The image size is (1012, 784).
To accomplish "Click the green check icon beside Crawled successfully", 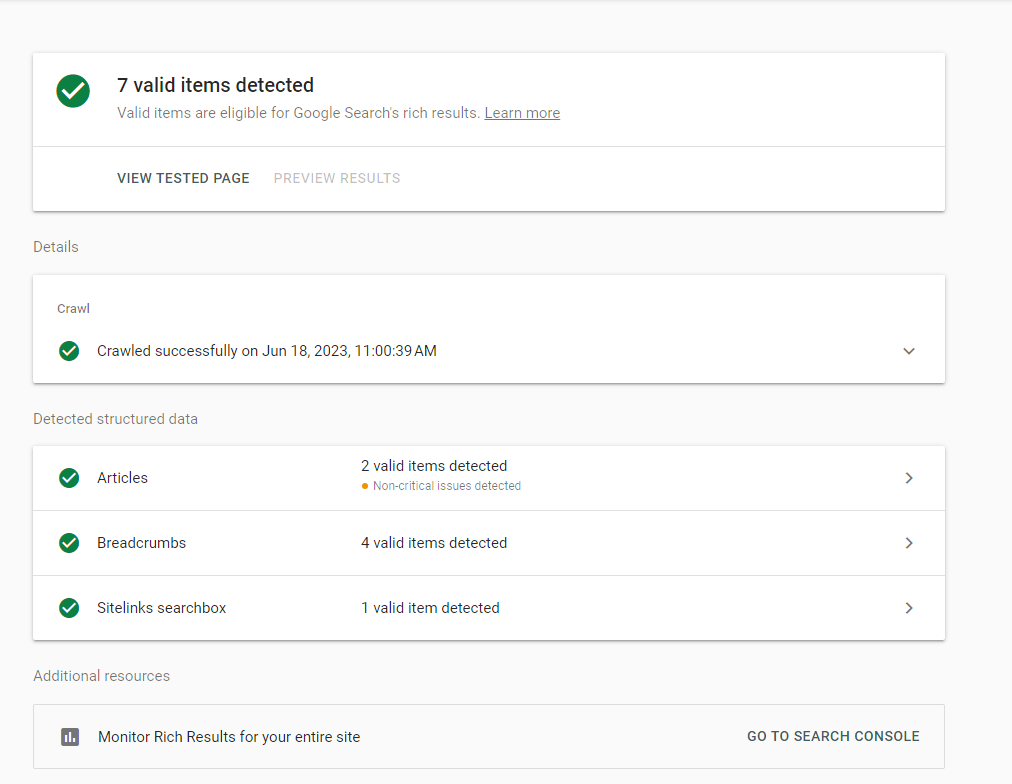I will coord(69,351).
